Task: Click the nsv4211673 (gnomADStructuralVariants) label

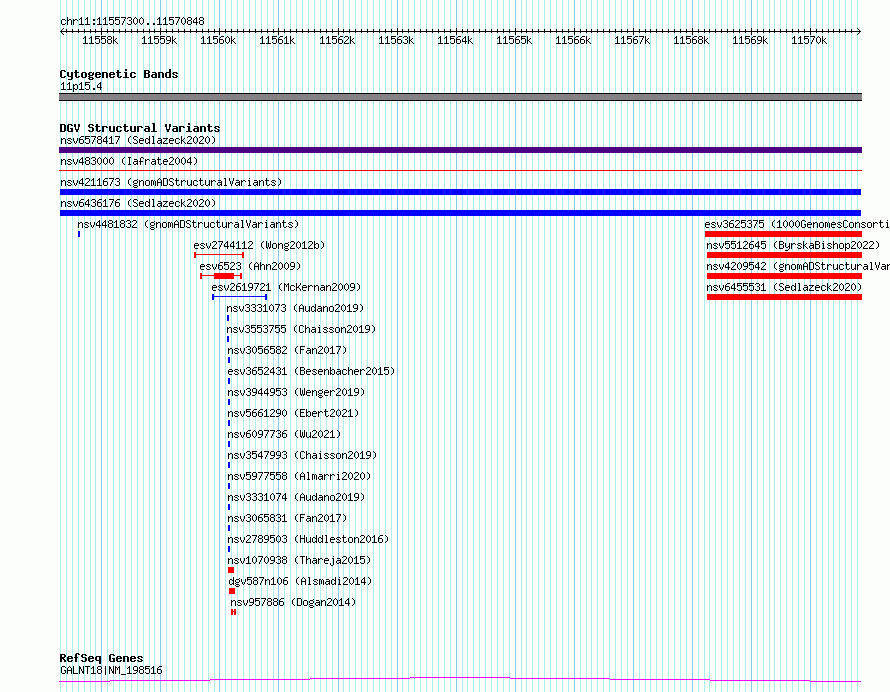Action: pos(171,182)
